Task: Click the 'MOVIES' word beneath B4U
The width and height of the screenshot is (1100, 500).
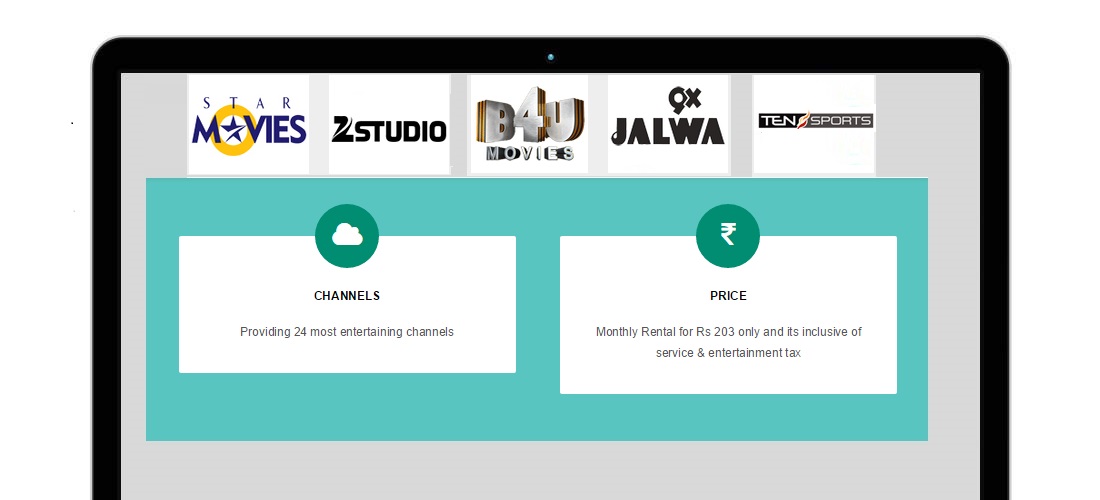Action: (530, 154)
